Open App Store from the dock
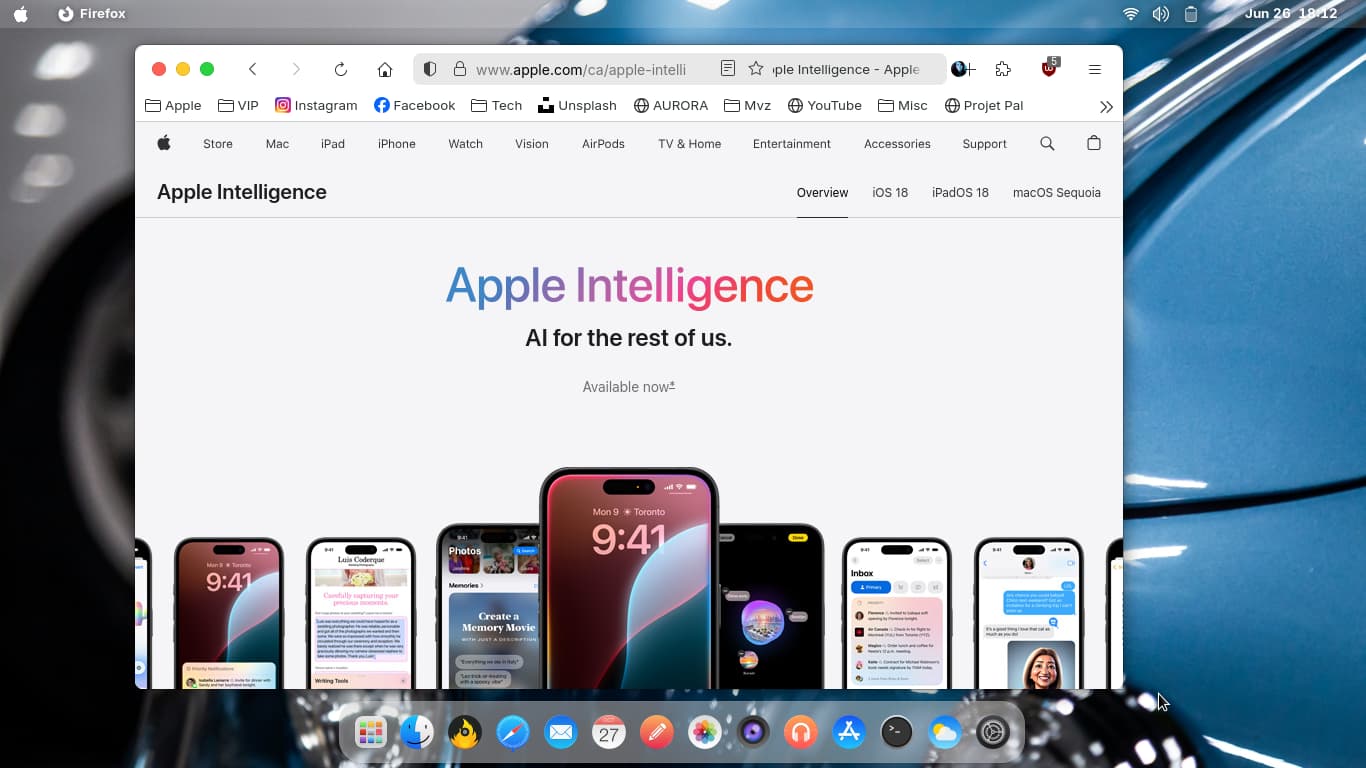Image resolution: width=1366 pixels, height=768 pixels. click(x=849, y=733)
